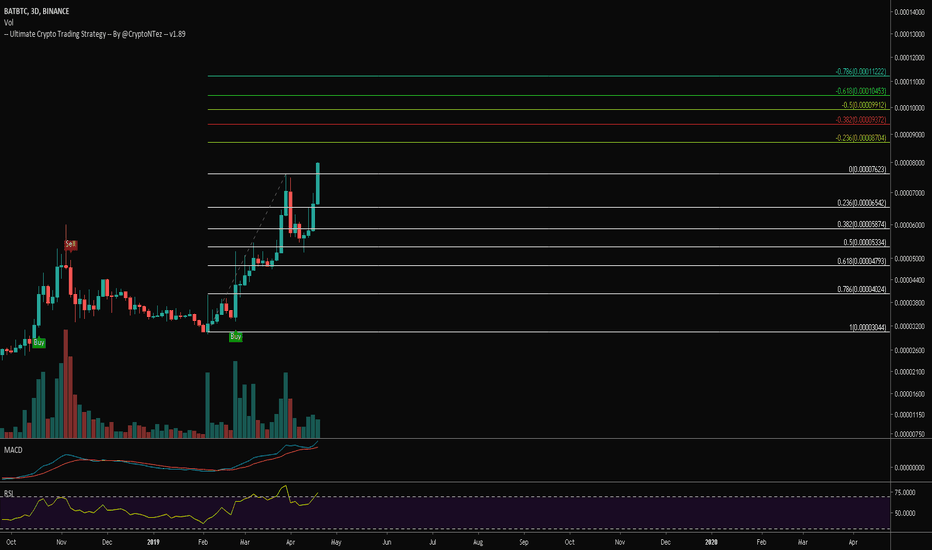Click the 0.00001150 price axis label
The image size is (932, 550).
tap(909, 415)
